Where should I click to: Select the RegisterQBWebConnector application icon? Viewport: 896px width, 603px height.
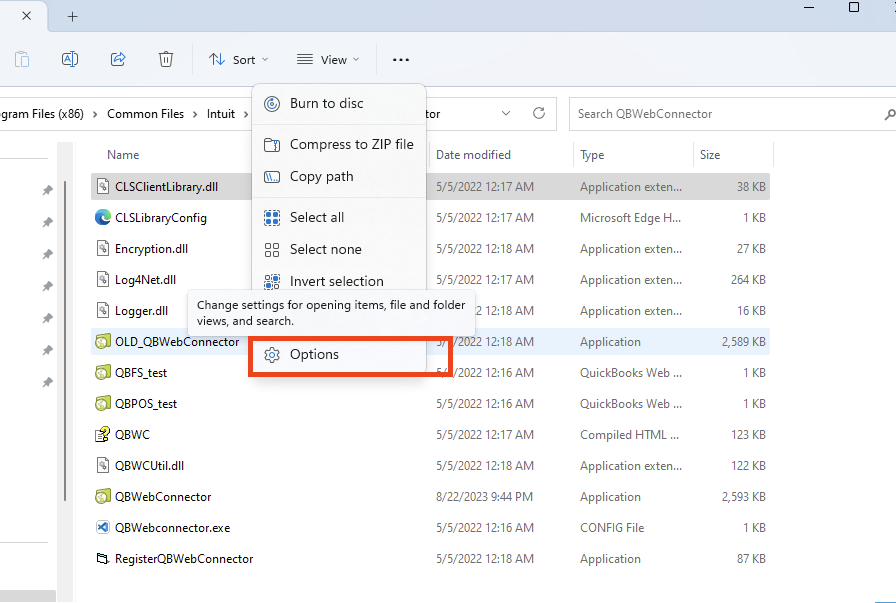point(102,558)
